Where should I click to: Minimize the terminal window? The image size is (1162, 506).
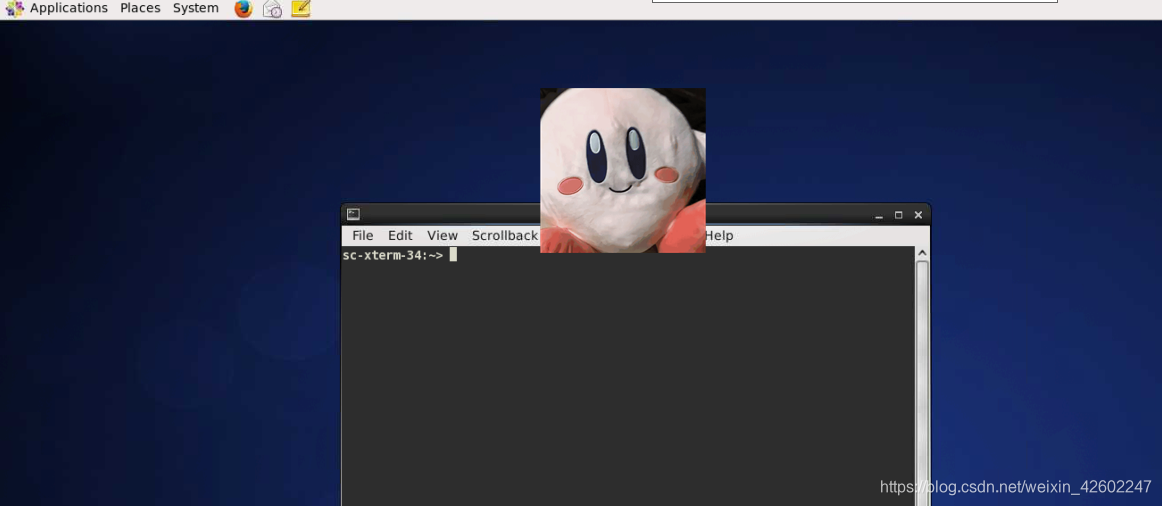point(879,216)
